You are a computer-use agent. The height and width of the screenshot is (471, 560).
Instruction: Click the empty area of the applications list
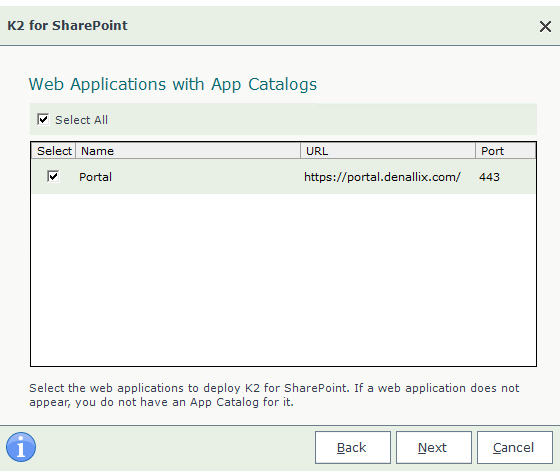pos(284,280)
